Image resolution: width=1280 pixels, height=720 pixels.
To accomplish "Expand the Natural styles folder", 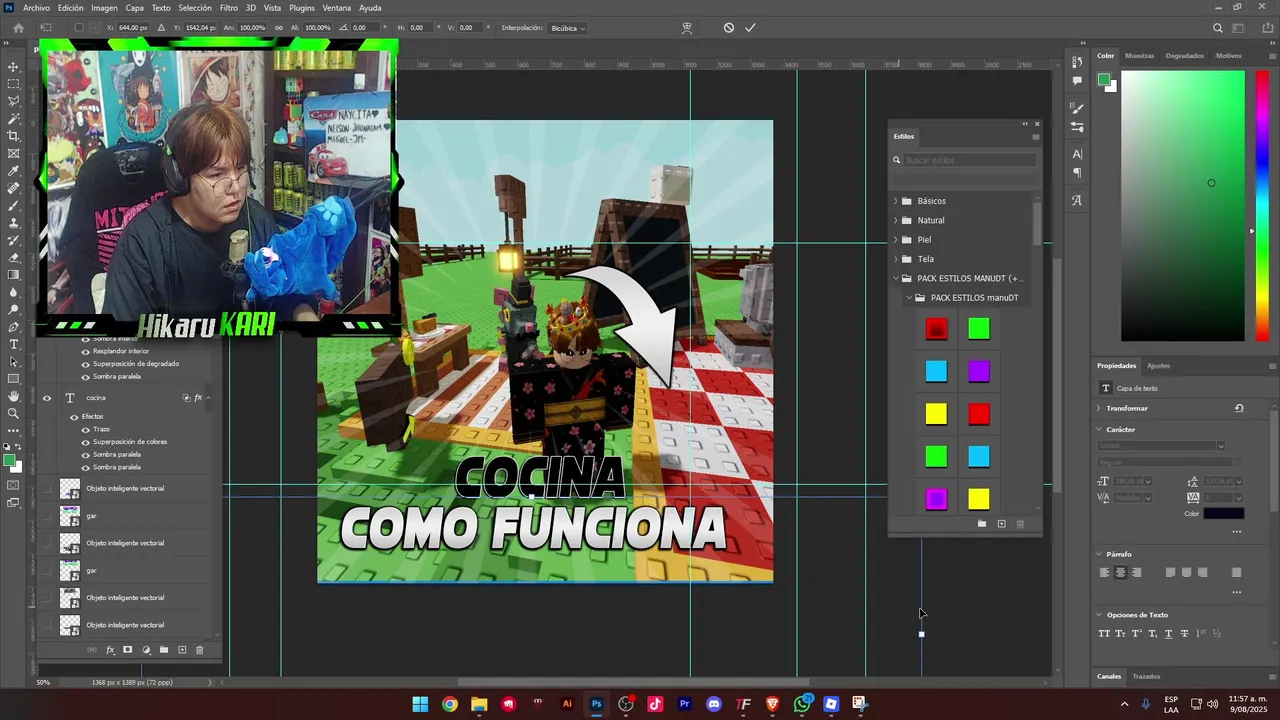I will pos(895,220).
